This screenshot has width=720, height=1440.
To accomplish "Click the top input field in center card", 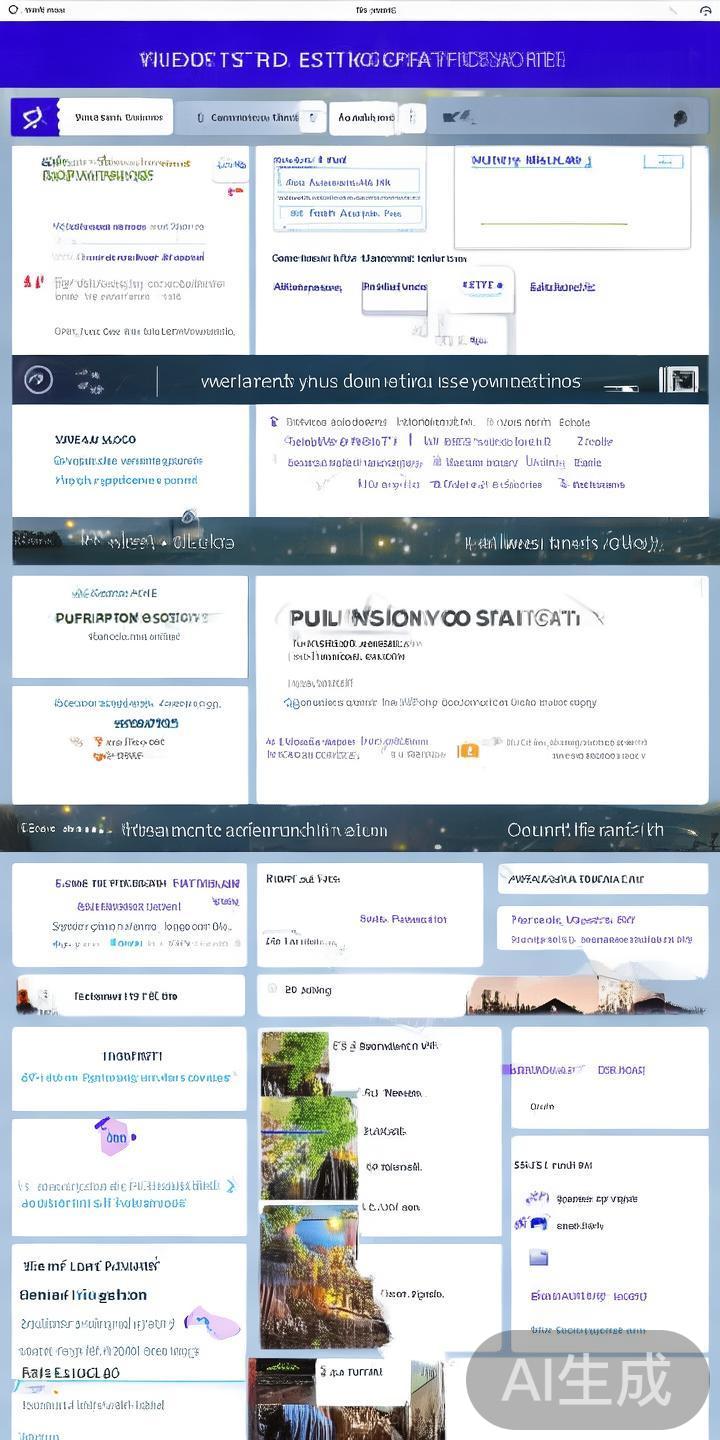I will [x=349, y=183].
